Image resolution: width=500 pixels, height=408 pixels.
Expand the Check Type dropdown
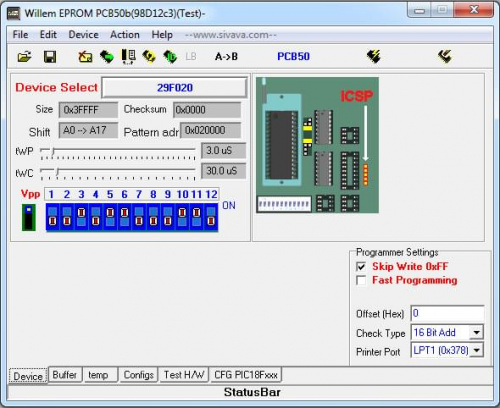476,332
